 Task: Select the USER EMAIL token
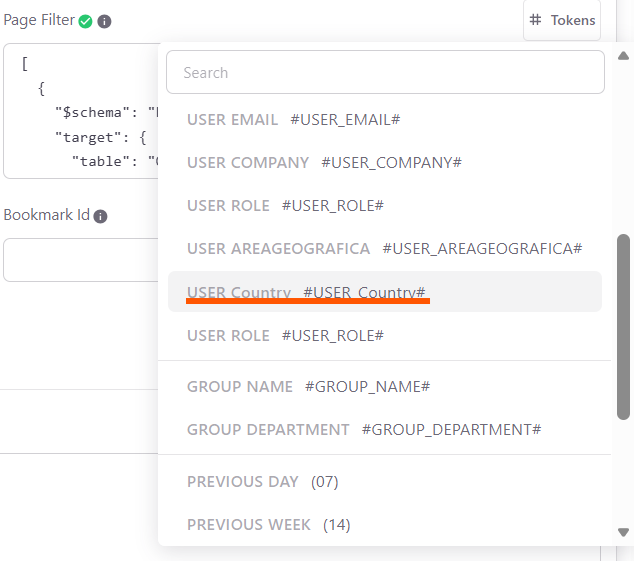pos(293,120)
